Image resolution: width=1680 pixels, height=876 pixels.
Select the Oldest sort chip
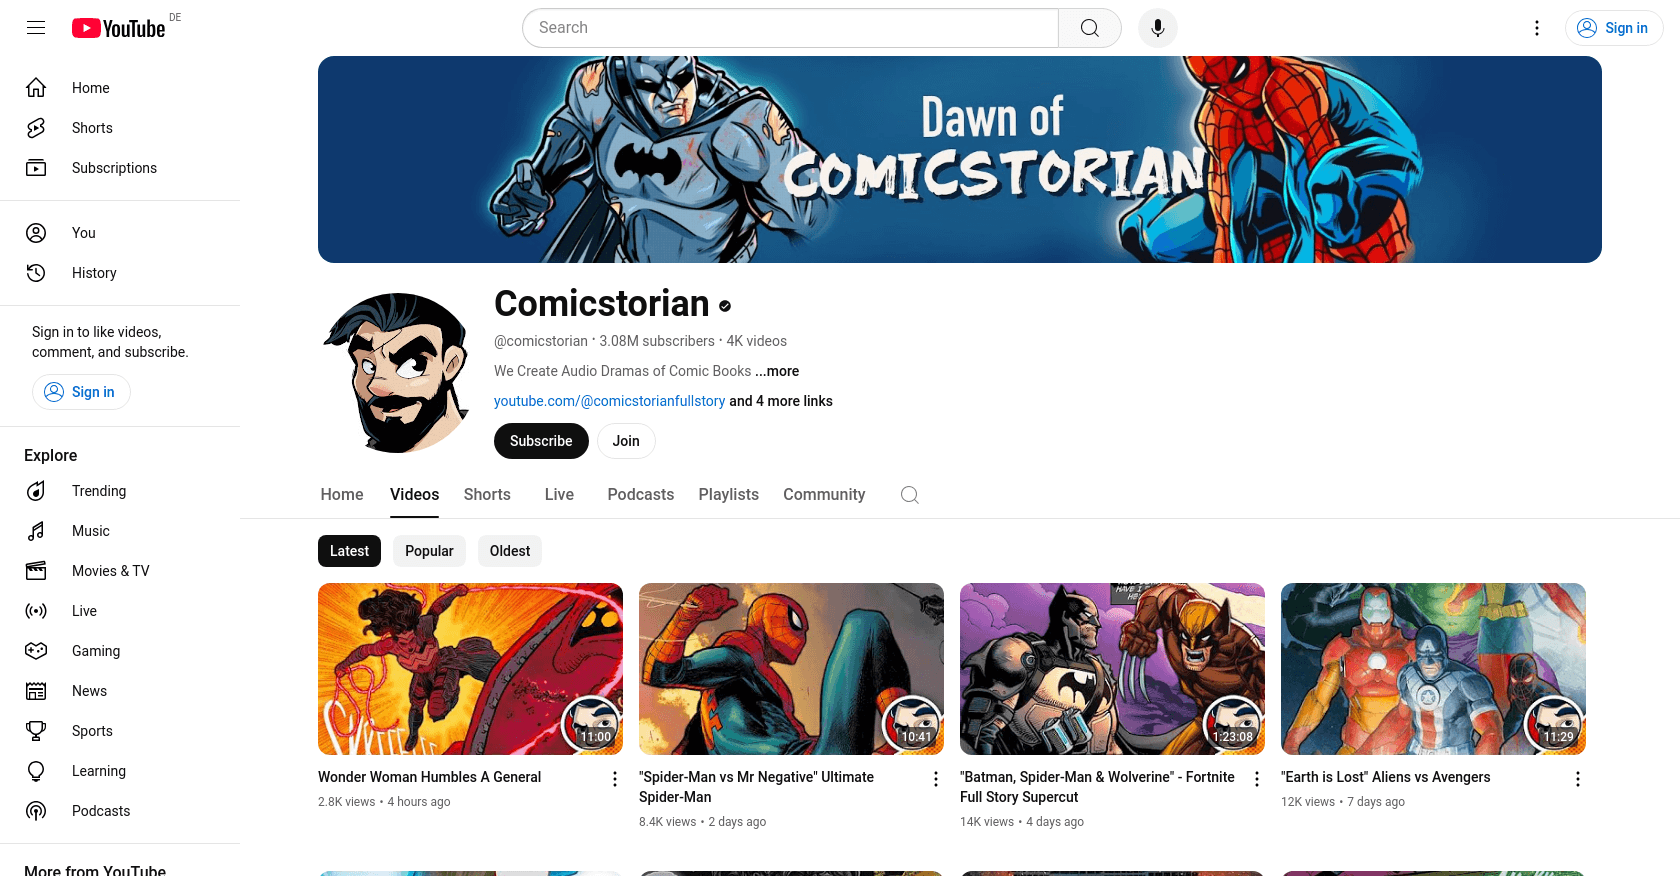click(510, 551)
